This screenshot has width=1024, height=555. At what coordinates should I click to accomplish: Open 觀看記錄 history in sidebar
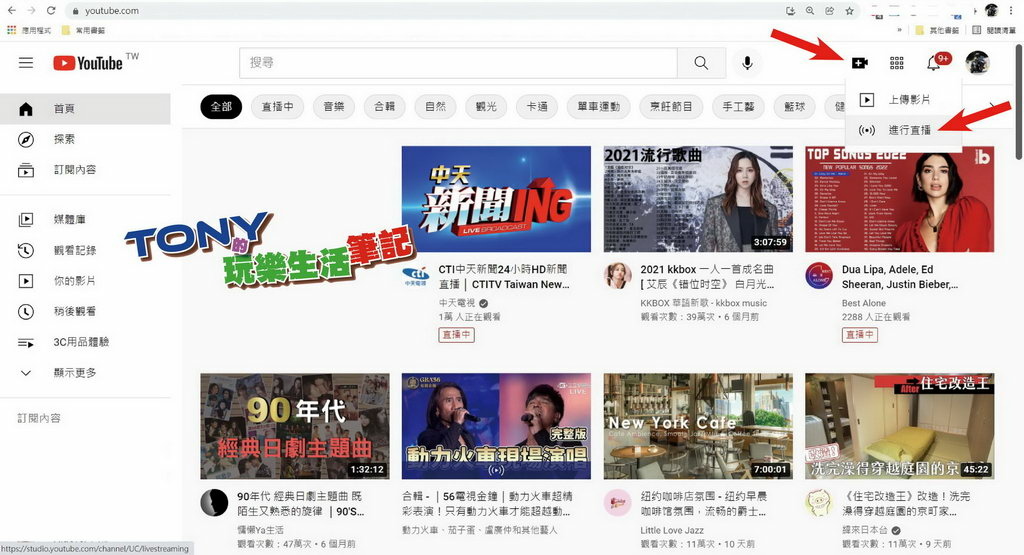click(86, 250)
